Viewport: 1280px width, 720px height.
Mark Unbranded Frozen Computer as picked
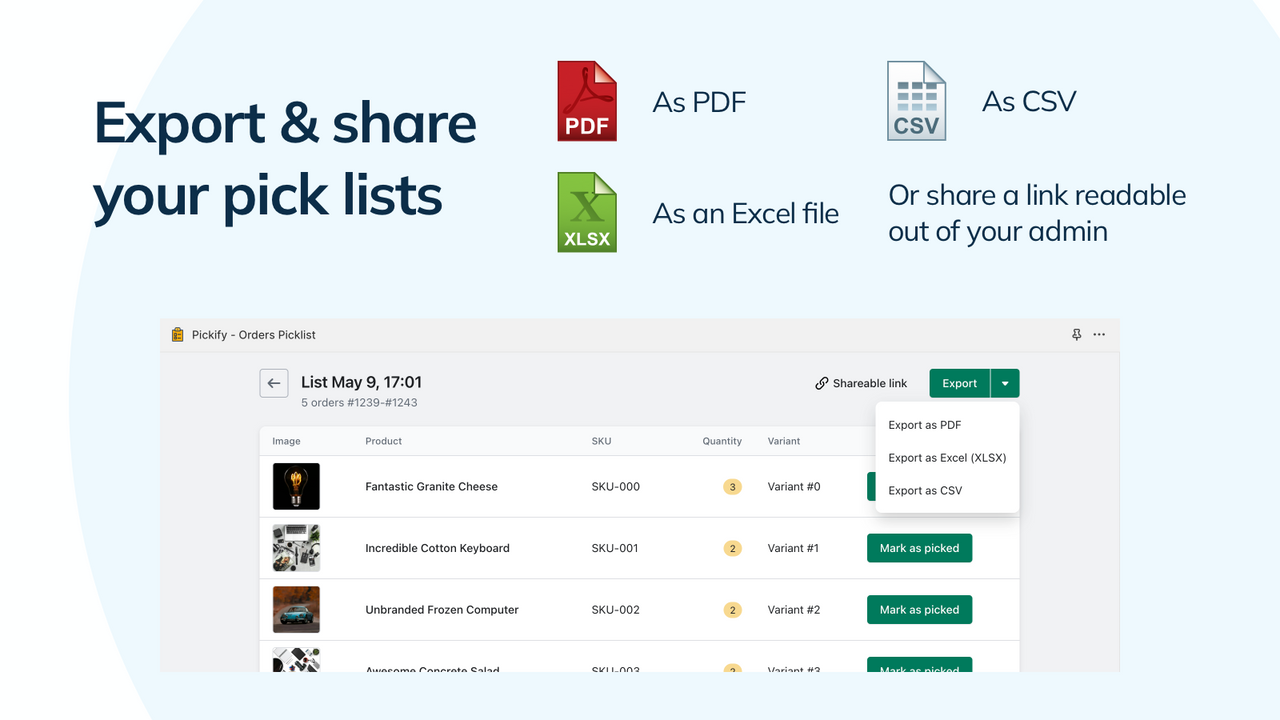(919, 609)
